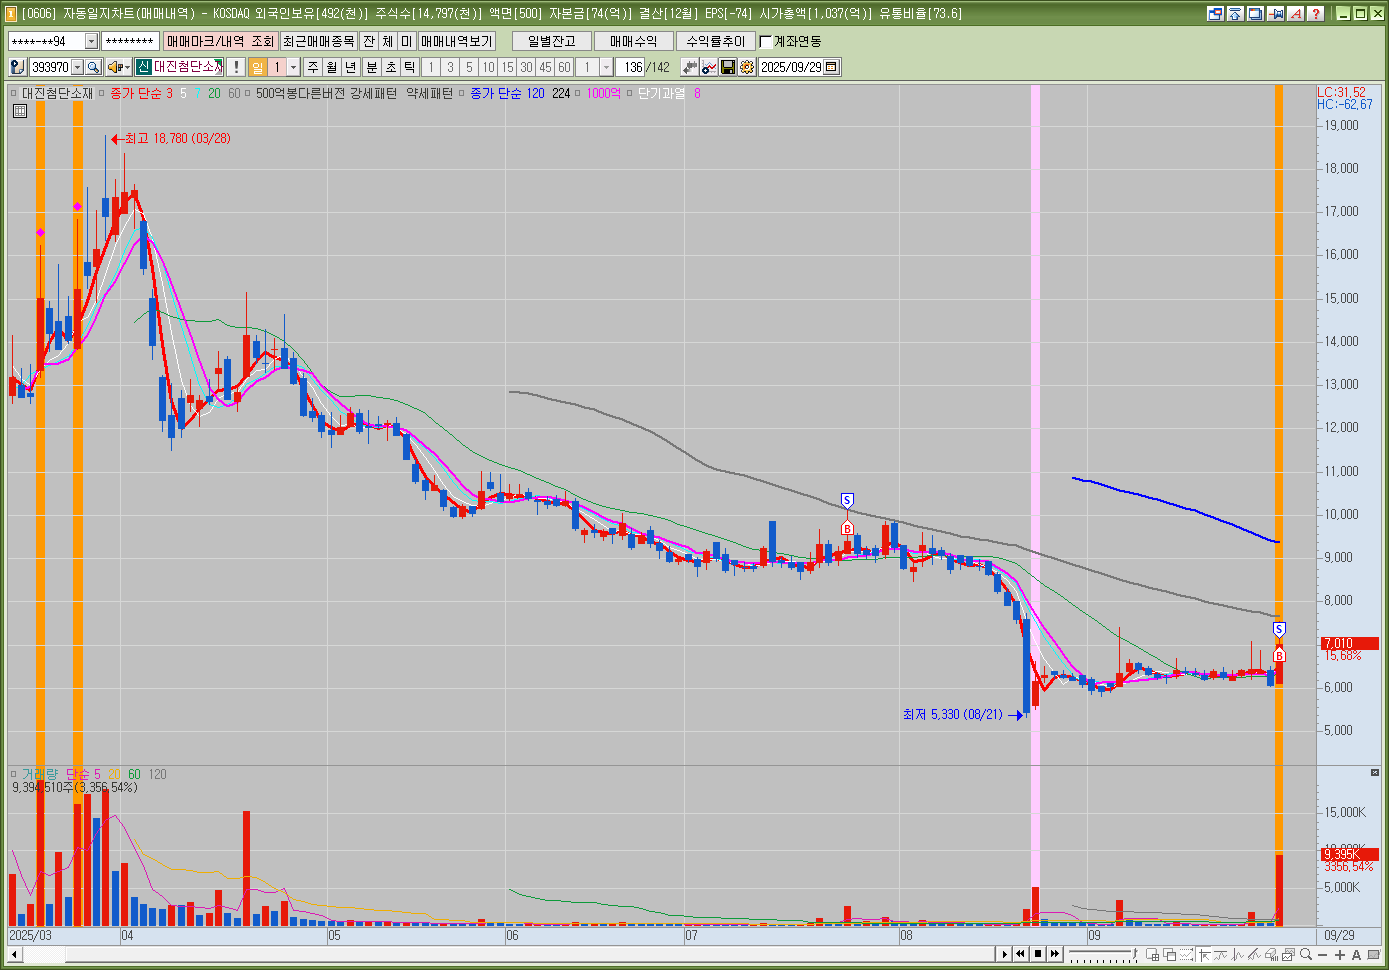1389x970 pixels.
Task: Select the 틱 tick period button
Action: [410, 67]
